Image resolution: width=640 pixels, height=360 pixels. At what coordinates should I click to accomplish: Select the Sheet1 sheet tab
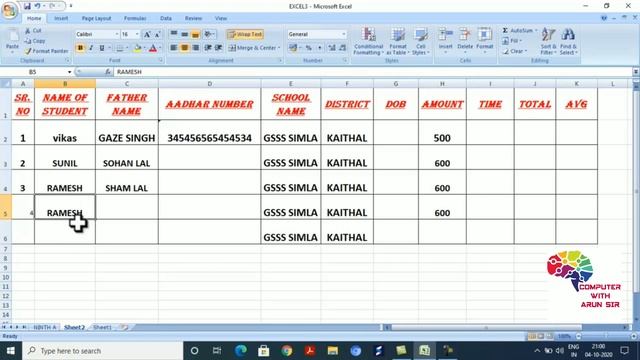point(102,327)
